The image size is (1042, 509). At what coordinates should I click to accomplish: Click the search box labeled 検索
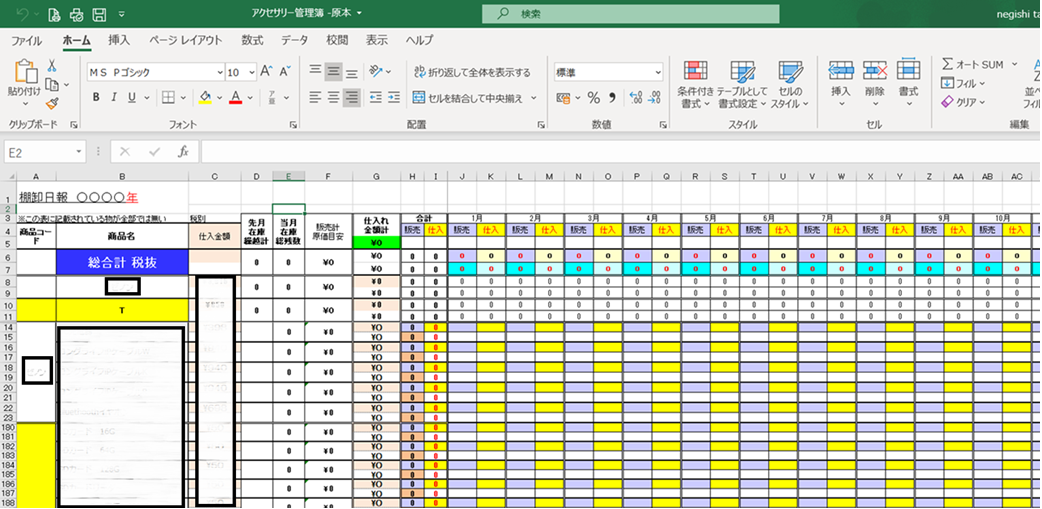[631, 13]
